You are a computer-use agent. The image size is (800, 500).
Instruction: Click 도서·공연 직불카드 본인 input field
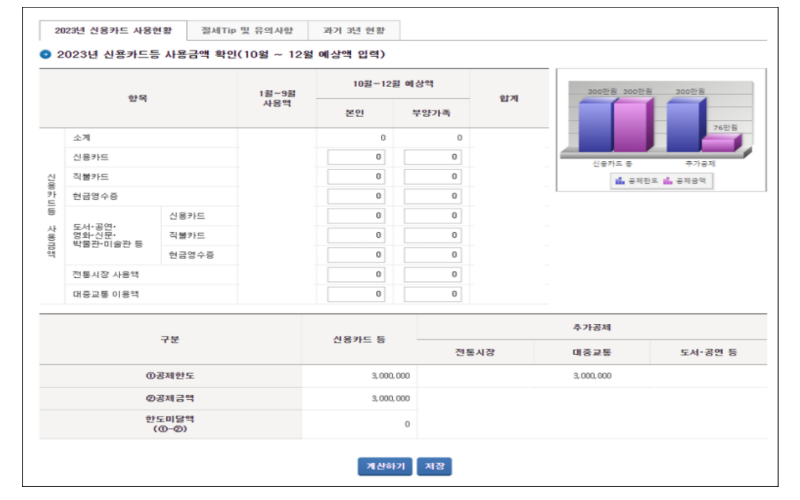pos(356,235)
